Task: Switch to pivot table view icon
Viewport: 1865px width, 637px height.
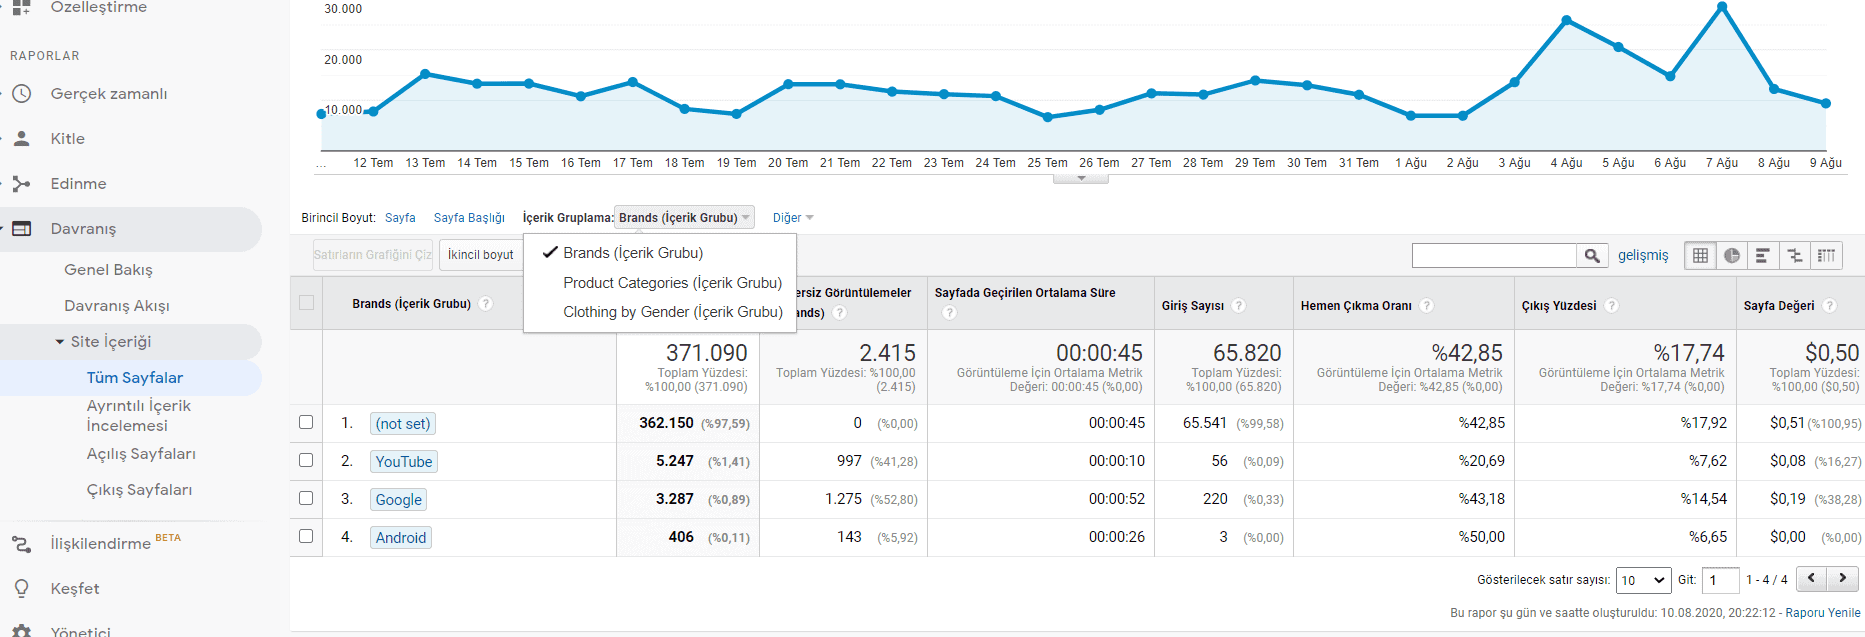Action: tap(1826, 256)
